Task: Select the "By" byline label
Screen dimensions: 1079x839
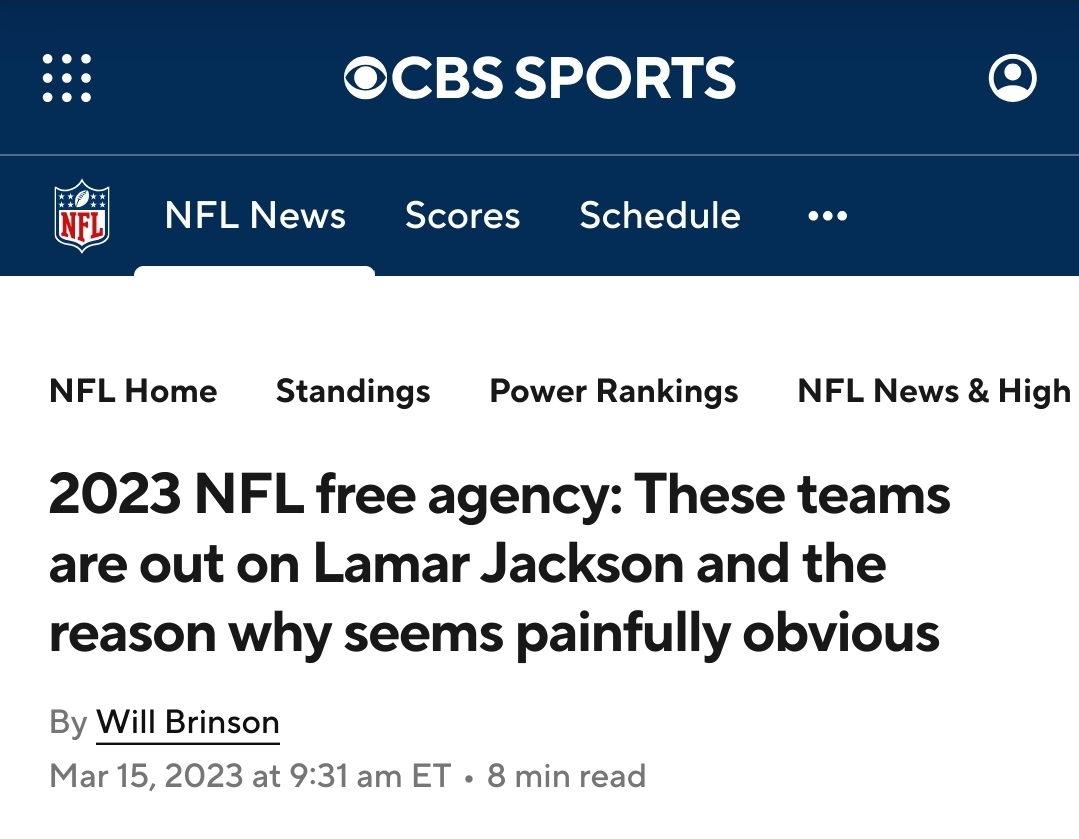Action: click(68, 723)
